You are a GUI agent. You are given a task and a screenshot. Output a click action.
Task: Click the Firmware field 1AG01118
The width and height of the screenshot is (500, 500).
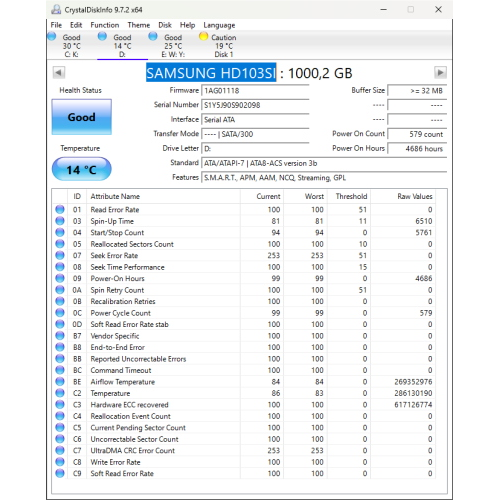click(x=255, y=91)
